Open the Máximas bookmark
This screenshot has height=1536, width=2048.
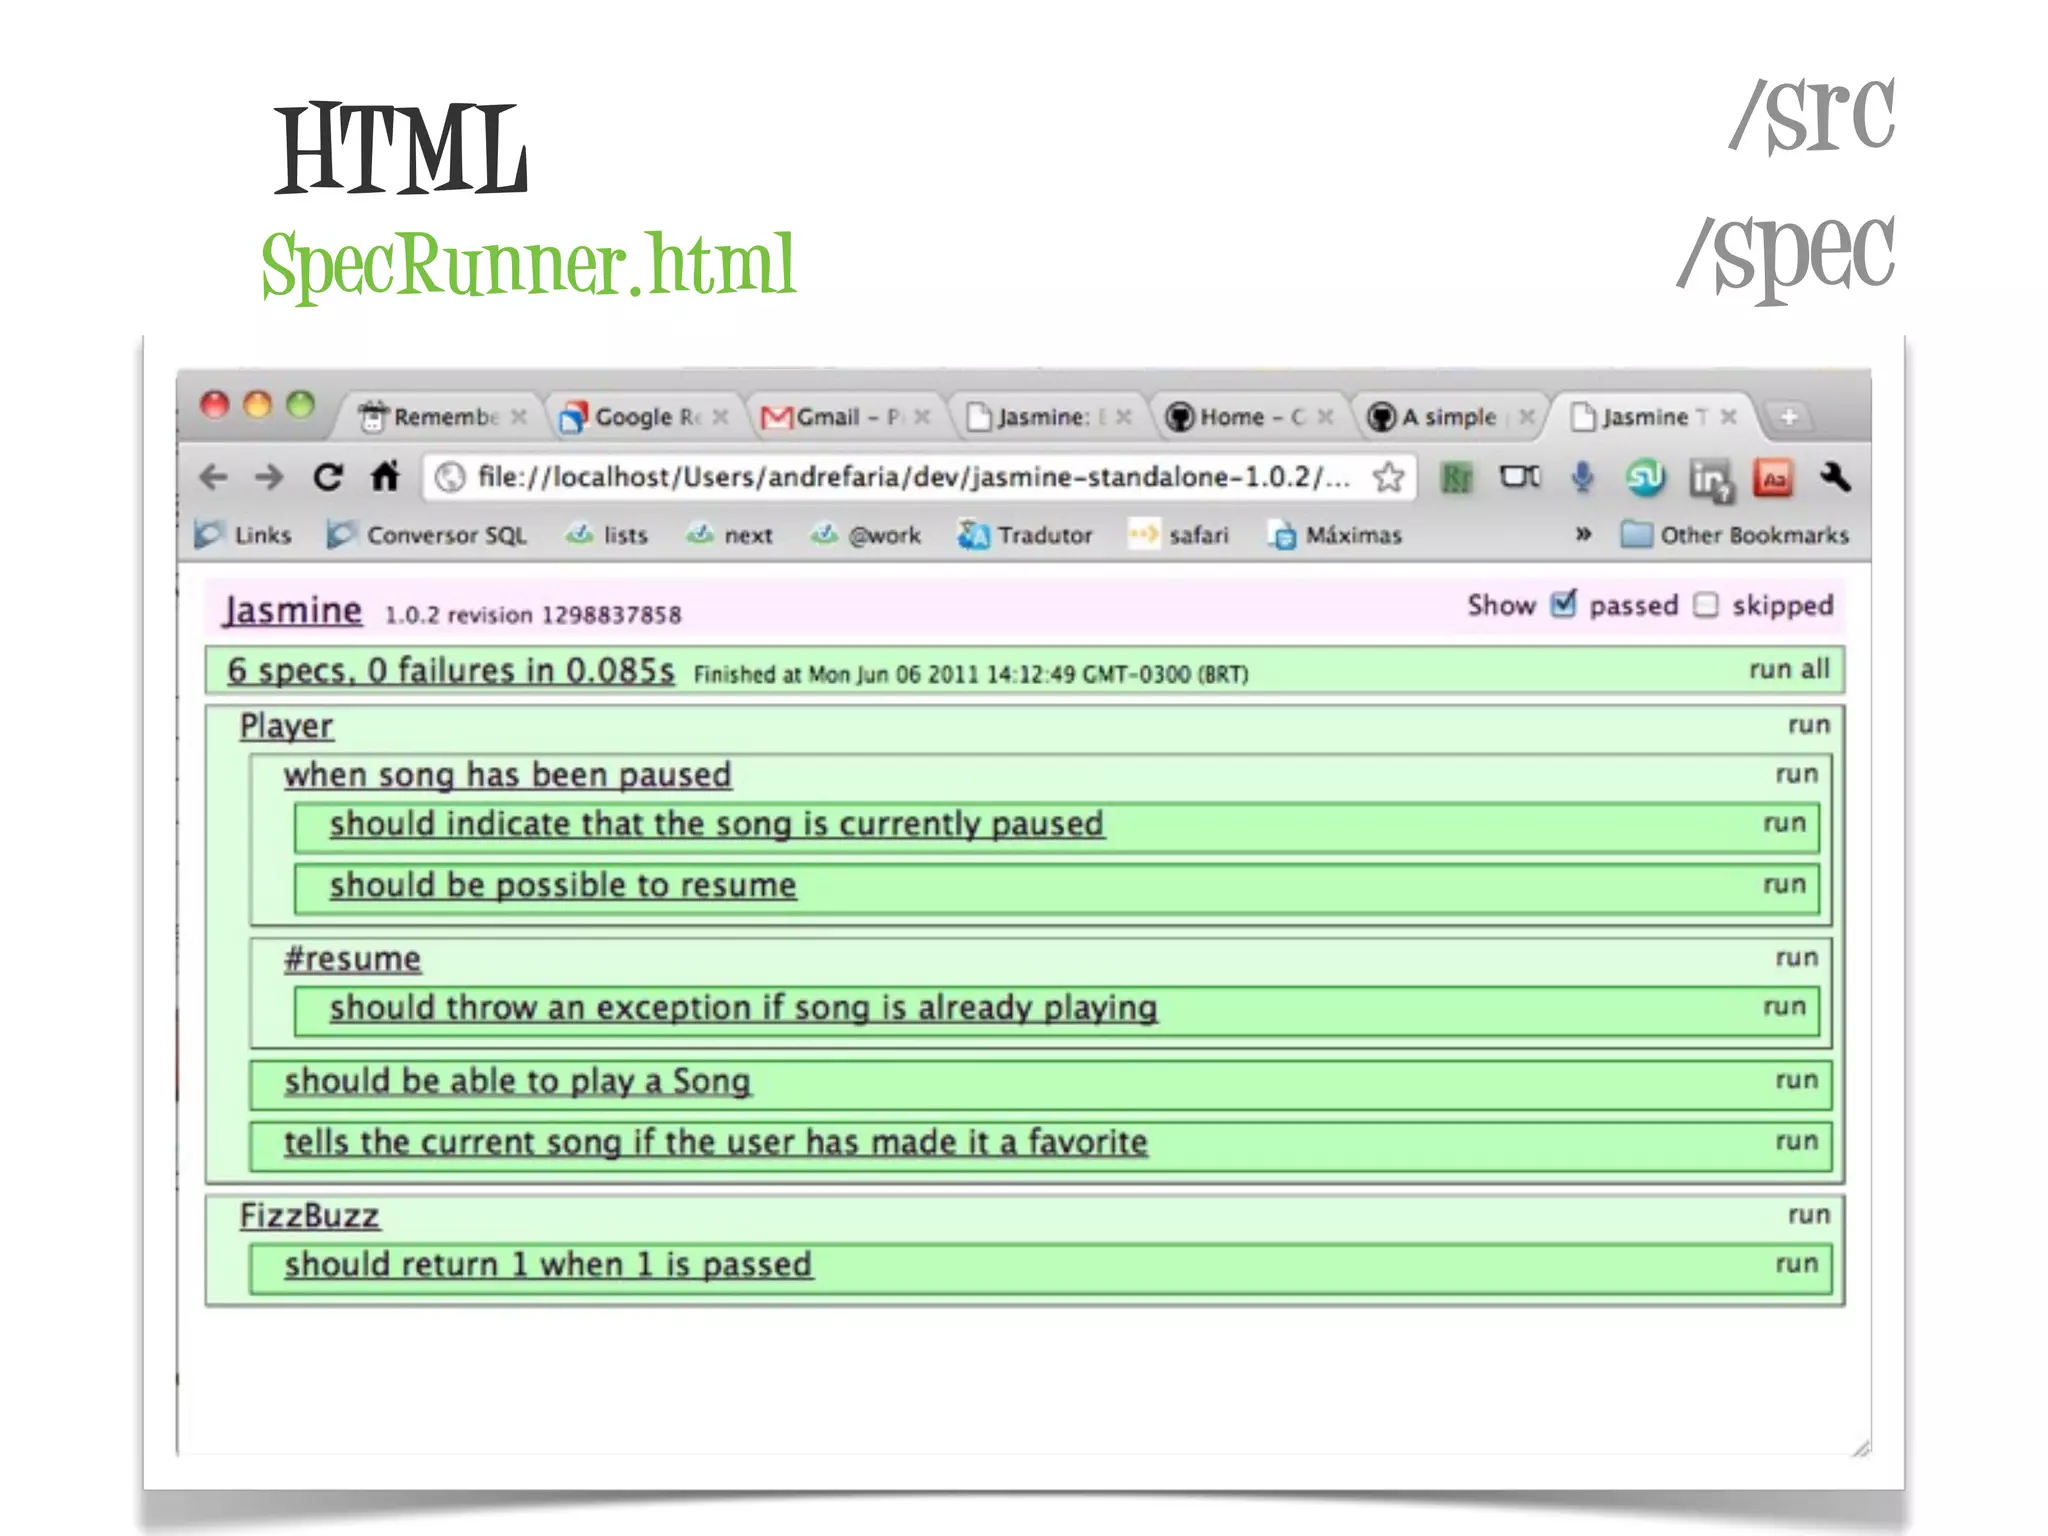point(1335,535)
